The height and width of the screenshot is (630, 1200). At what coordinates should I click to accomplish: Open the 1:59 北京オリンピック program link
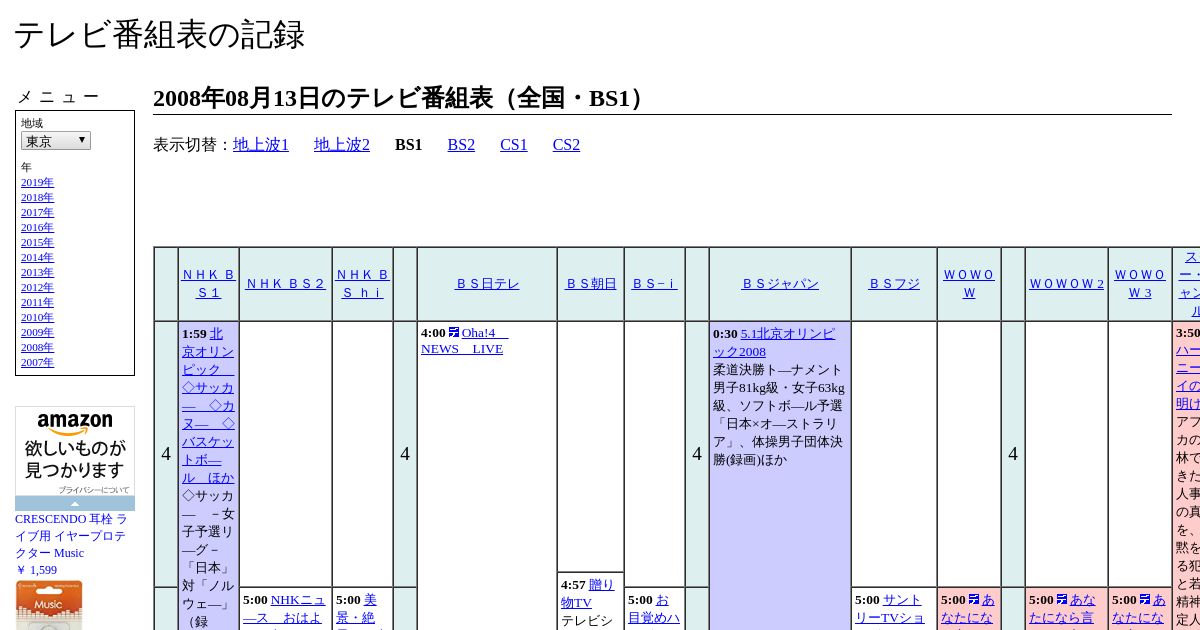tap(208, 406)
